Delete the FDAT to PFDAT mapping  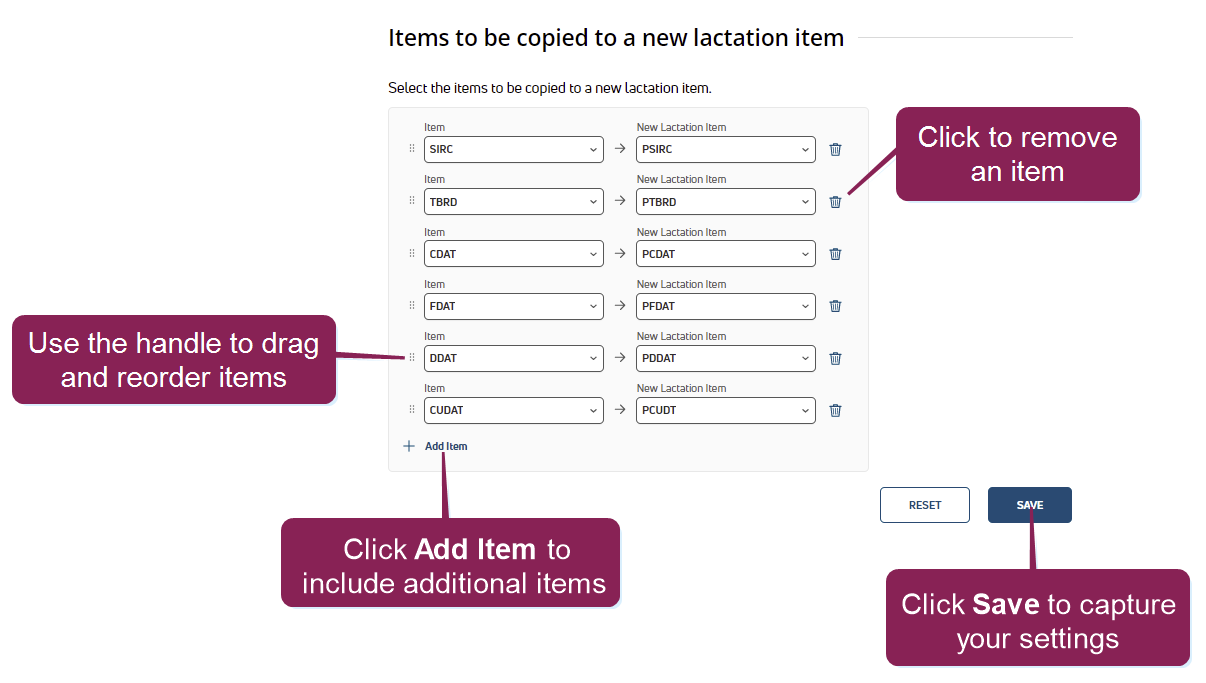tap(835, 306)
